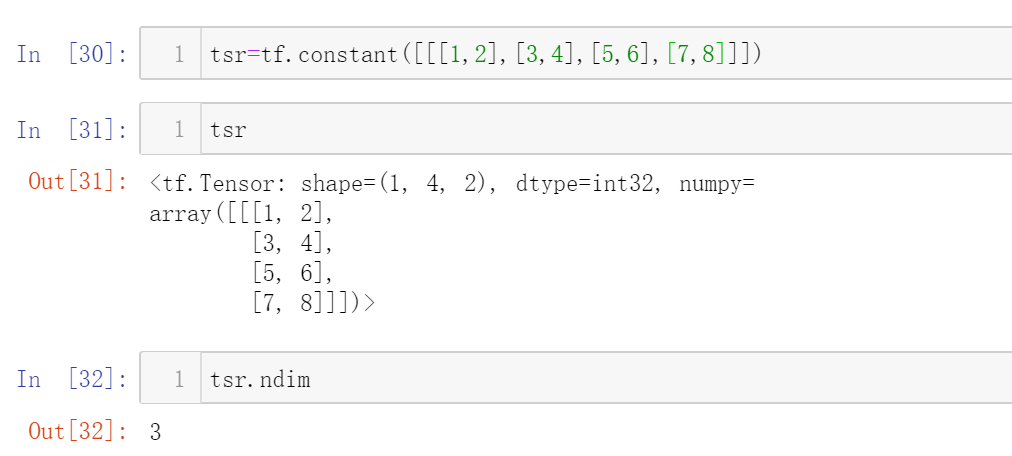Click line number 1 in cell 32

click(x=179, y=379)
